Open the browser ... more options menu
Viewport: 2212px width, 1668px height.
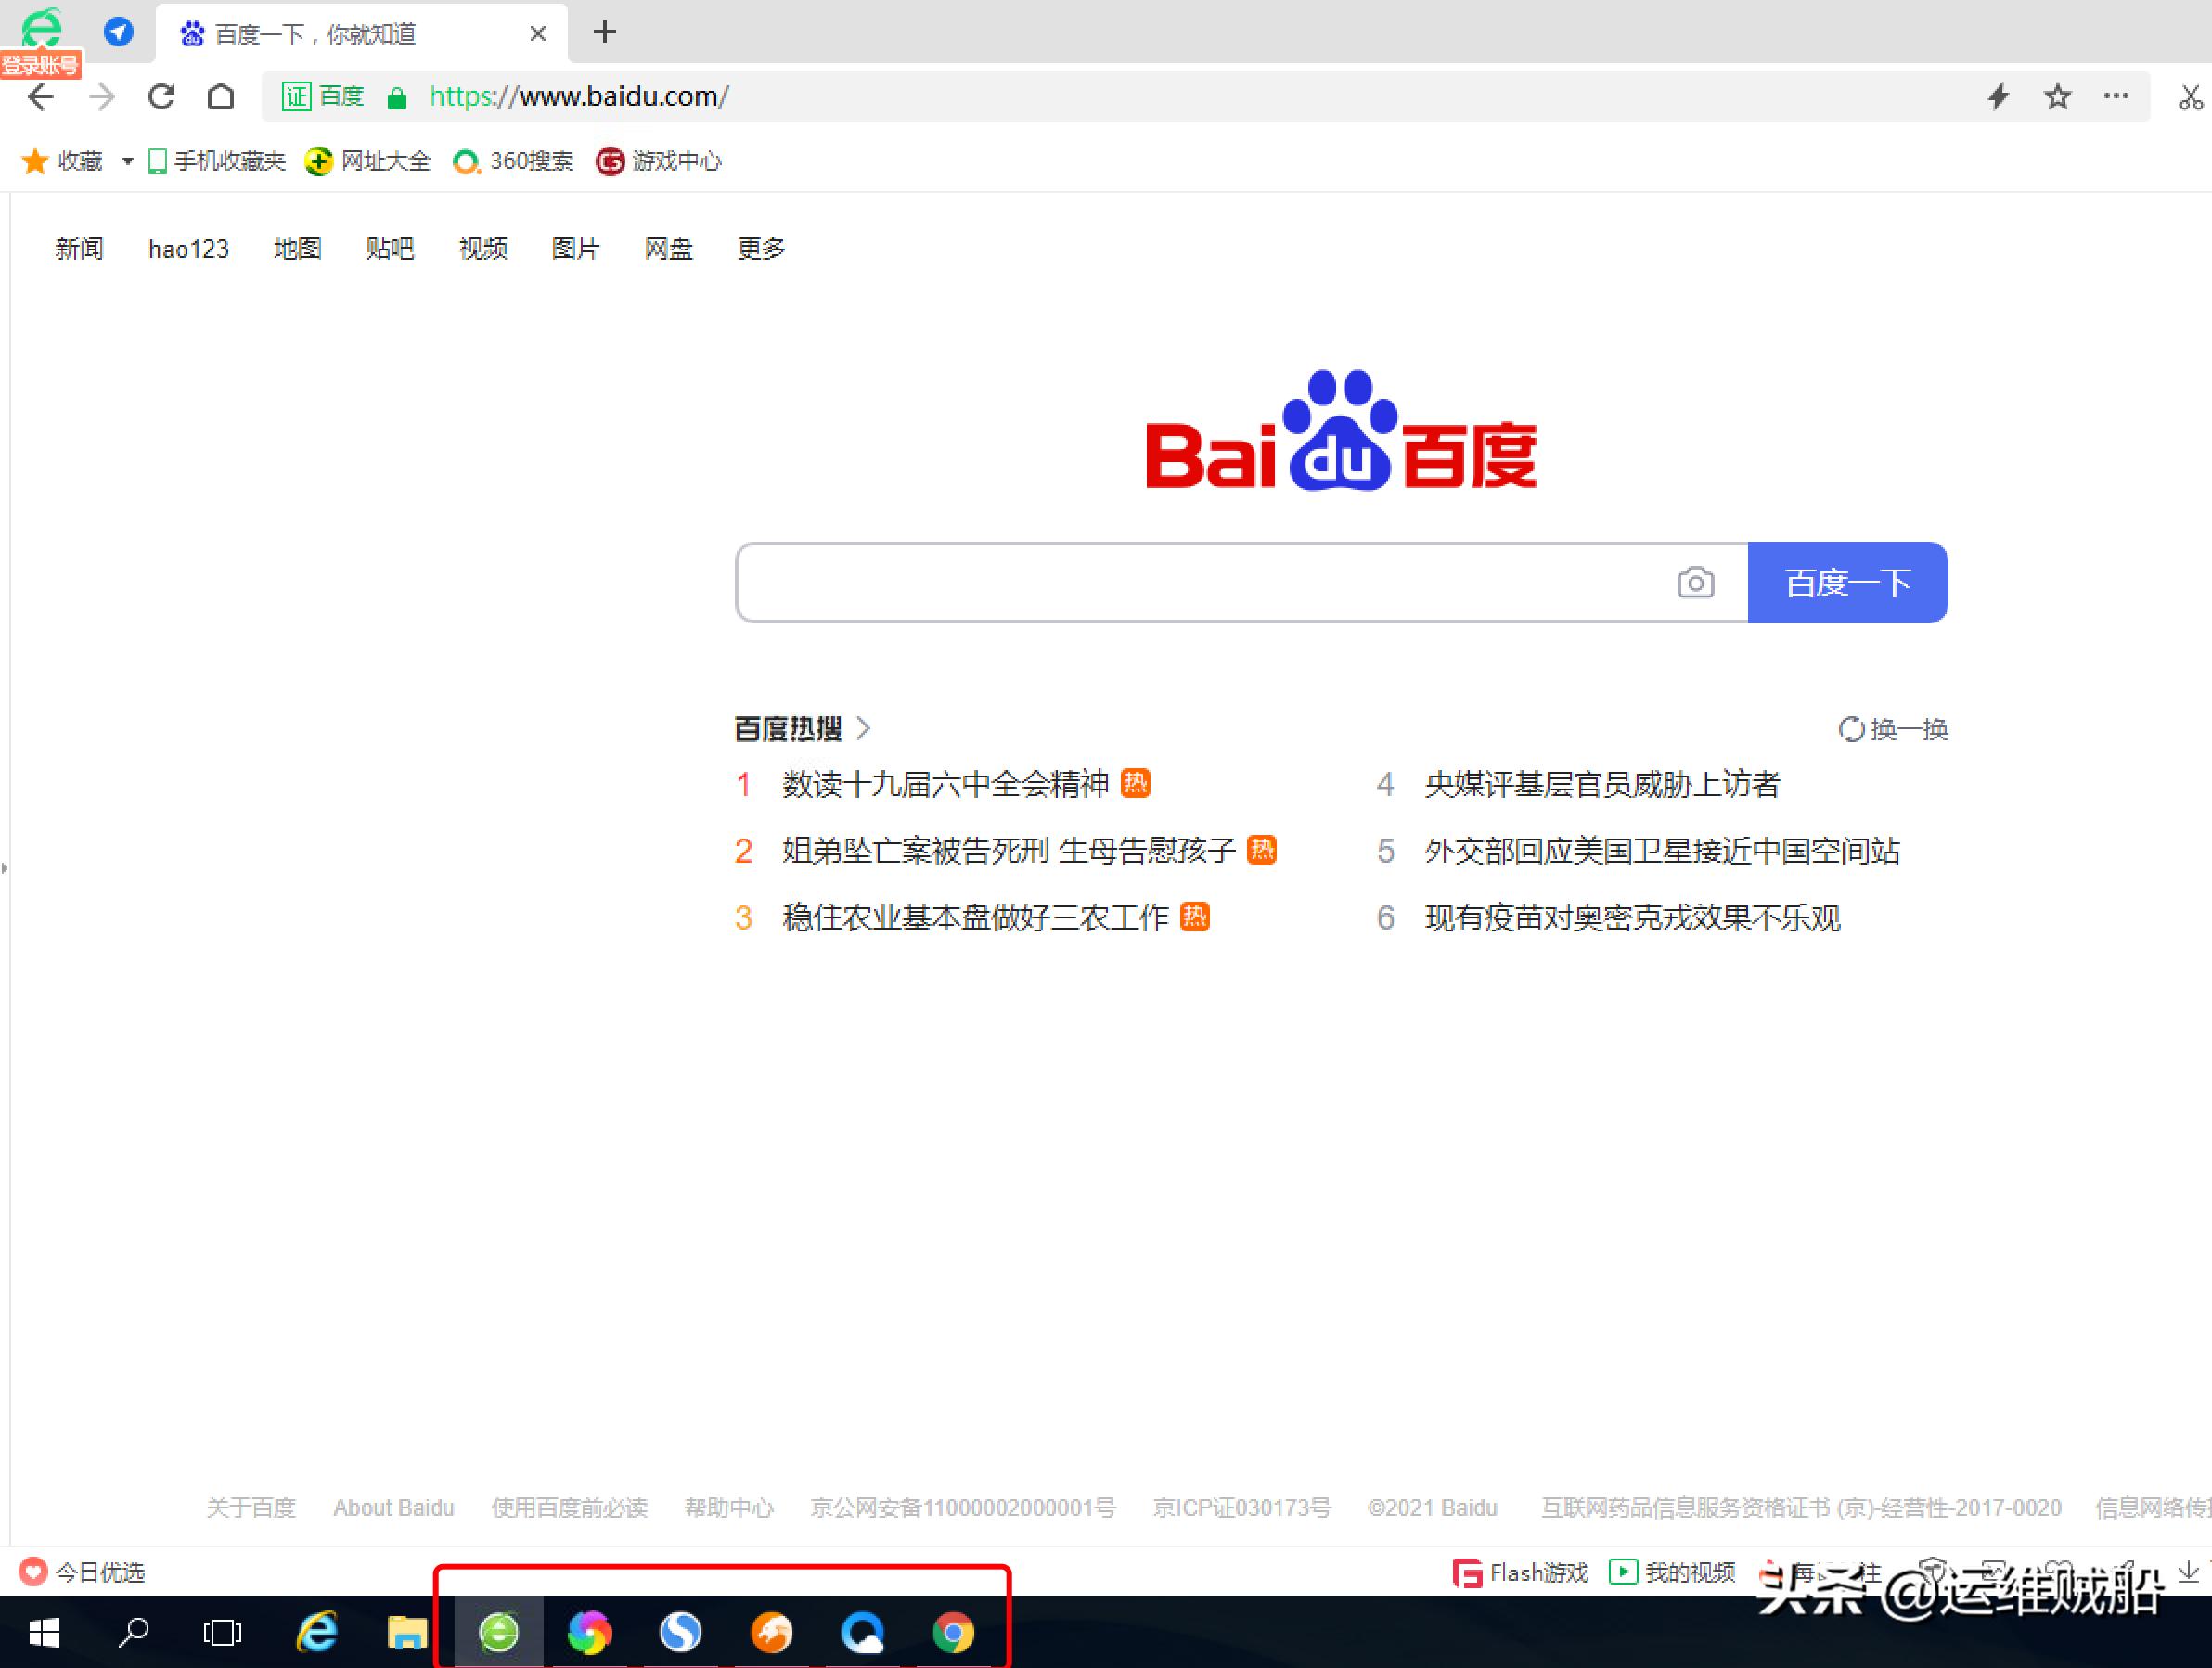tap(2116, 96)
